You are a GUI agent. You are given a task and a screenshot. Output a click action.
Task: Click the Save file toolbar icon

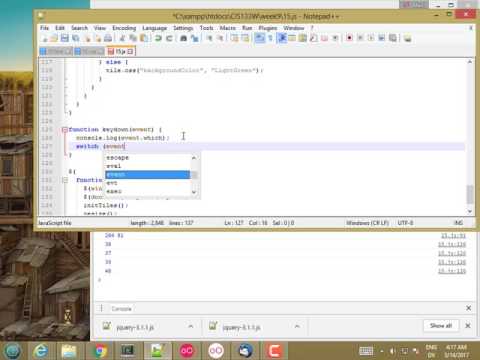(65, 38)
